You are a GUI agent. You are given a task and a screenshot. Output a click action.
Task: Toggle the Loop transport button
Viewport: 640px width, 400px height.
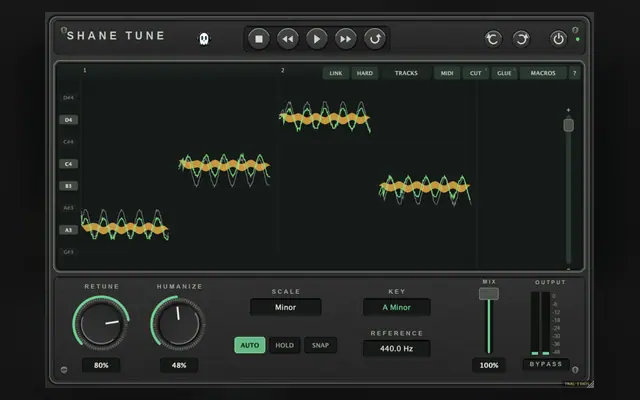click(375, 39)
